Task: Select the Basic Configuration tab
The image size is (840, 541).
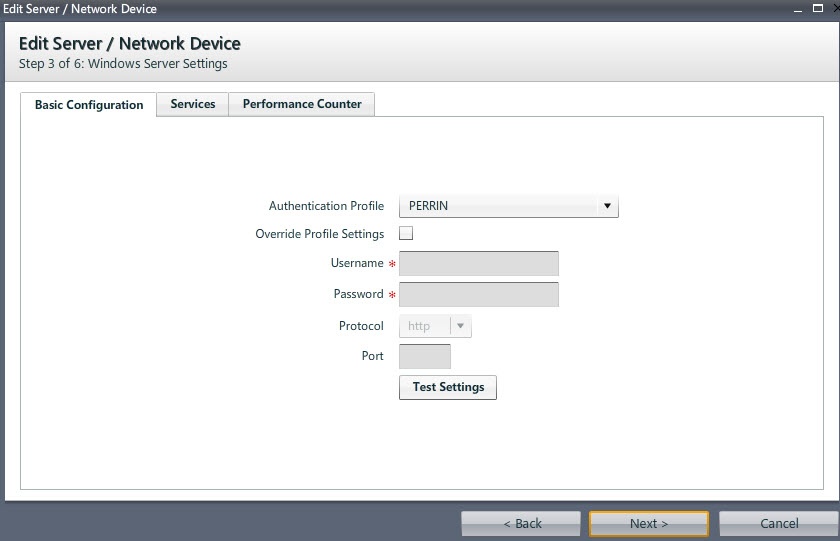Action: pos(89,105)
